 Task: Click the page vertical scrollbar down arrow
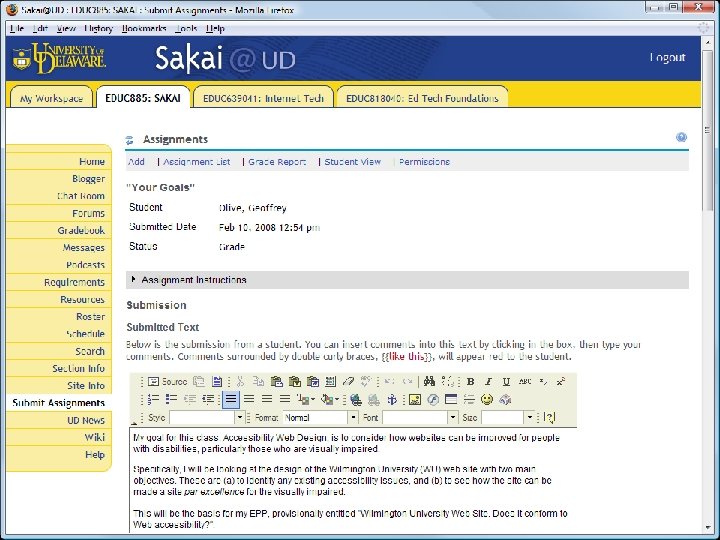[707, 529]
